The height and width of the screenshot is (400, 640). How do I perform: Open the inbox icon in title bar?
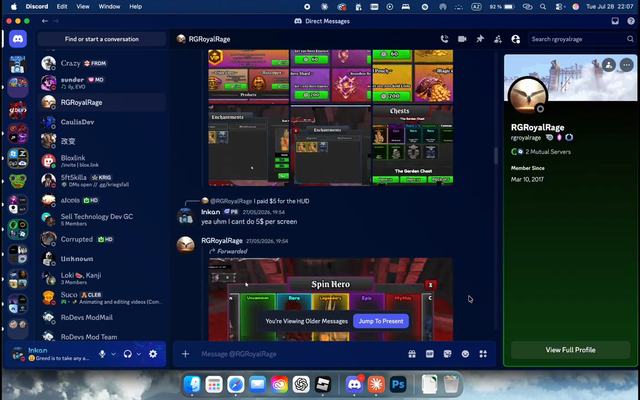pos(615,21)
